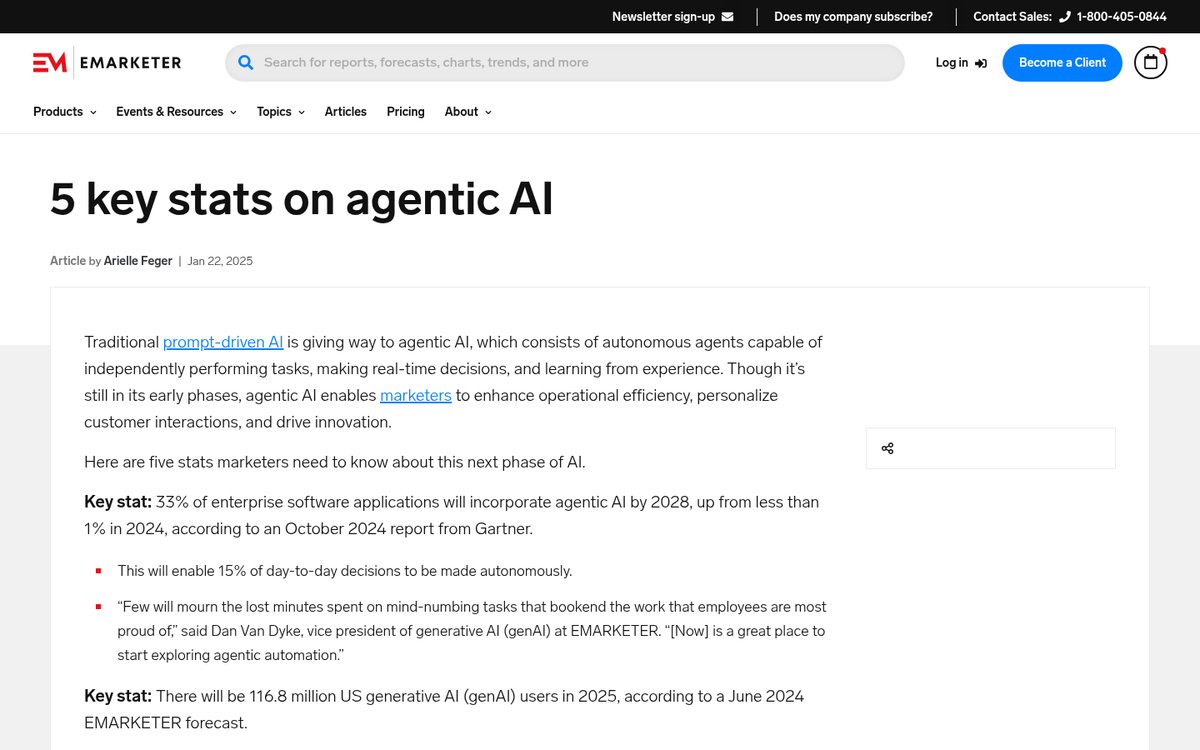The height and width of the screenshot is (750, 1200).
Task: Click the calendar icon in header
Action: click(x=1150, y=62)
